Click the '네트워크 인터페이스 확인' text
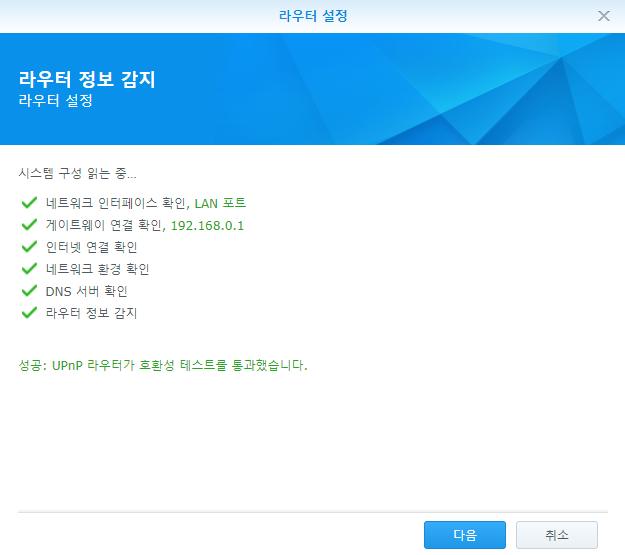 tap(116, 203)
